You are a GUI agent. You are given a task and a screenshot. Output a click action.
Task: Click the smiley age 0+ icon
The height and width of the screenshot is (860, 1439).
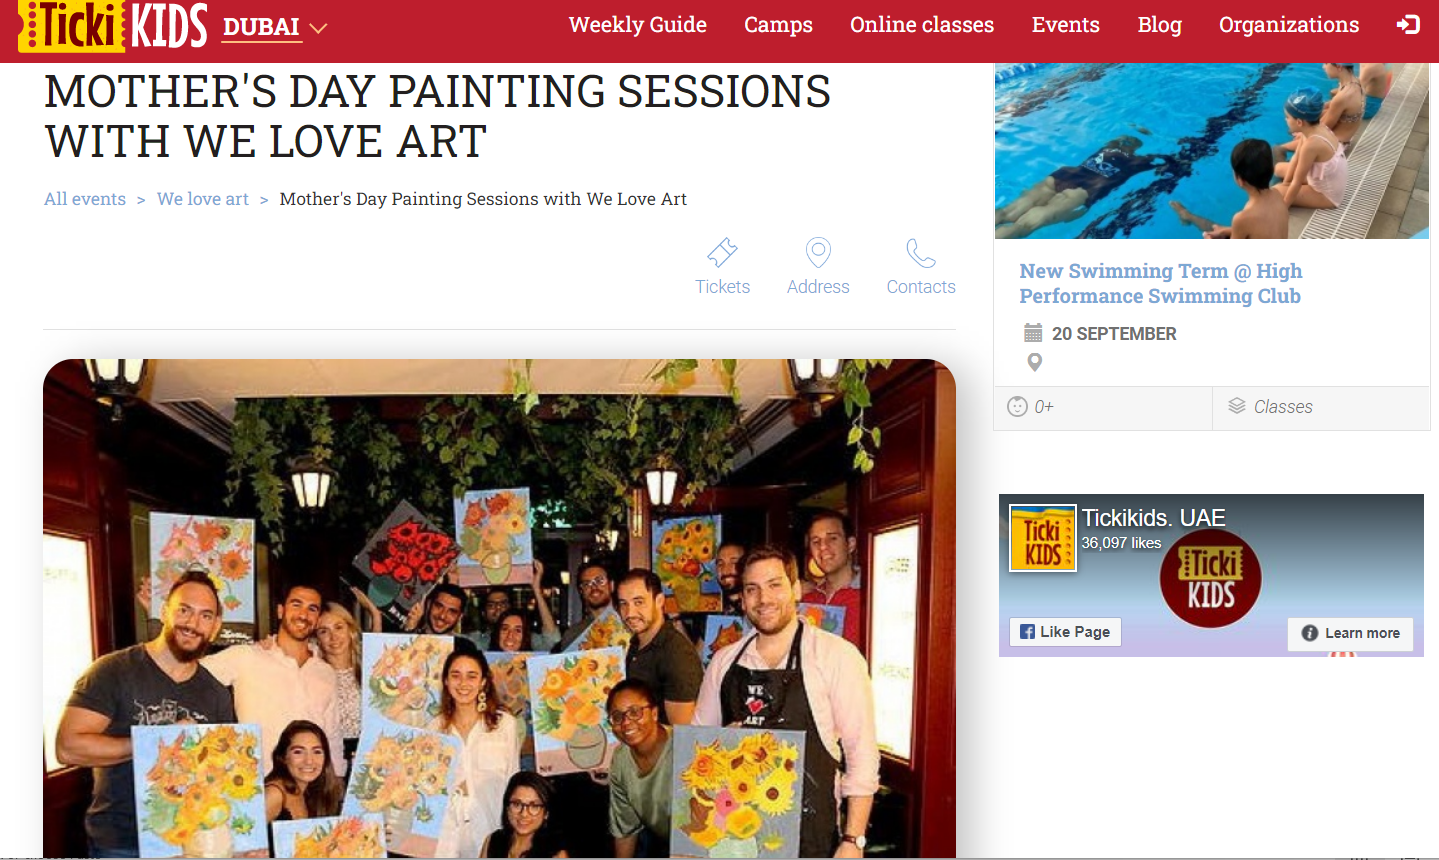point(1017,406)
